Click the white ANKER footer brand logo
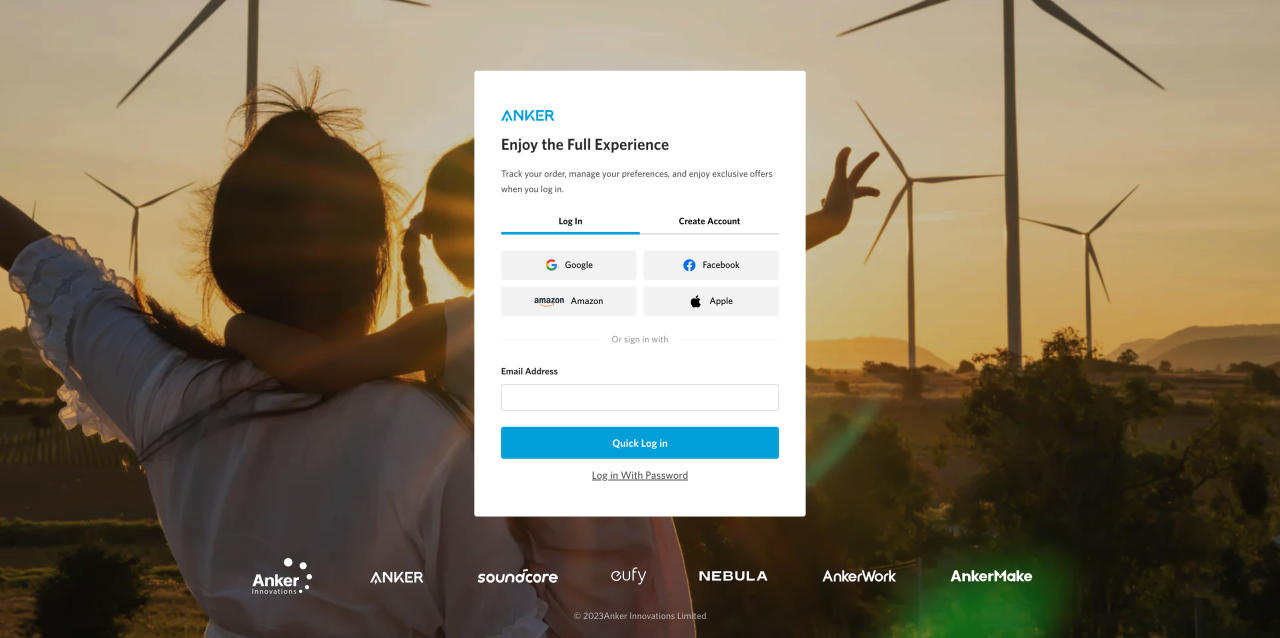This screenshot has height=638, width=1280. (x=397, y=577)
